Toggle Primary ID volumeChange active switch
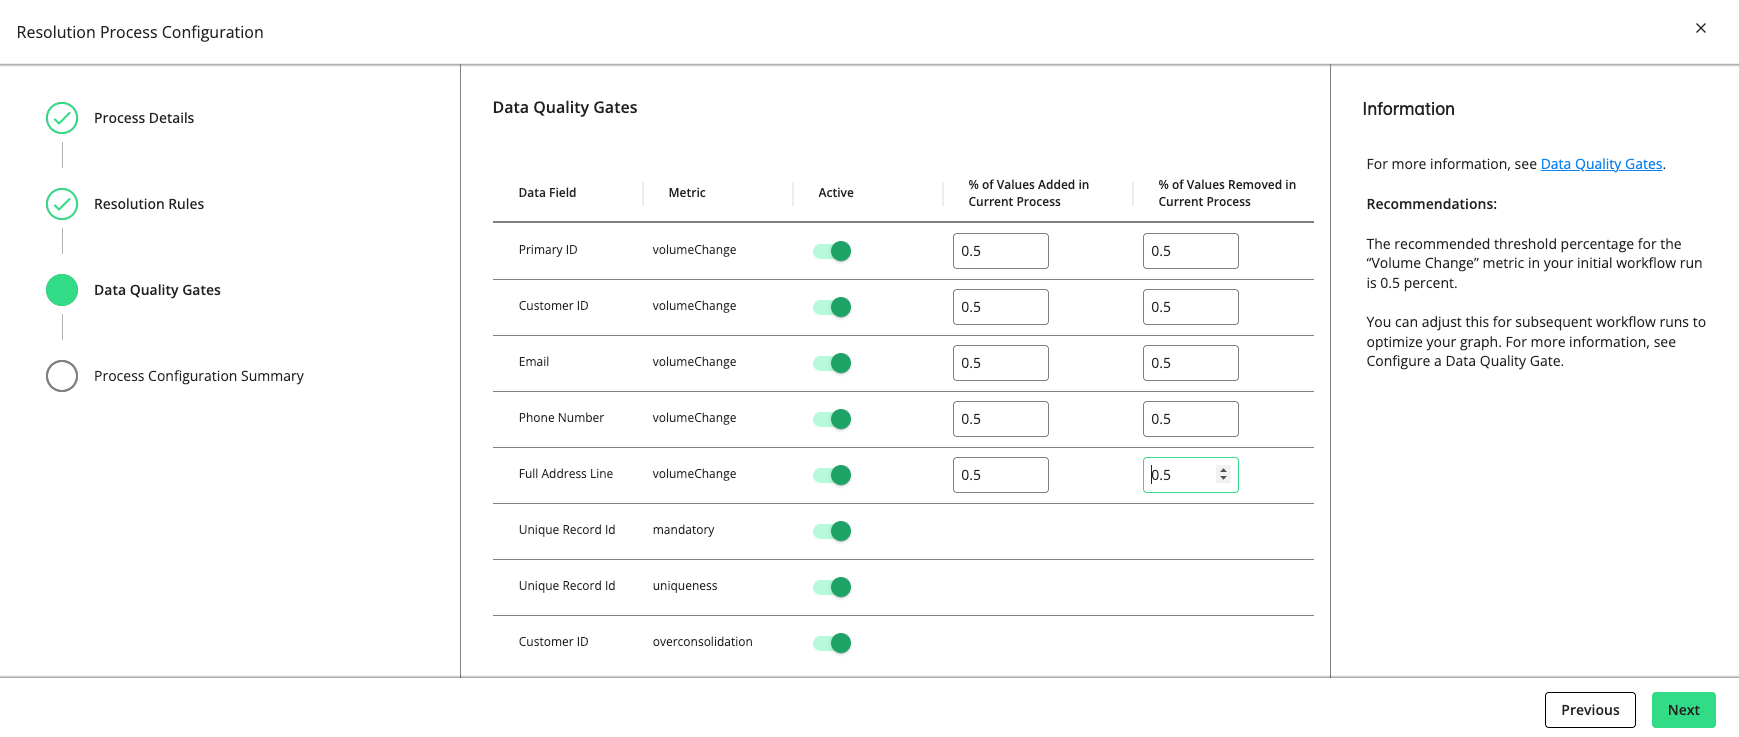Image resolution: width=1739 pixels, height=737 pixels. pos(832,251)
